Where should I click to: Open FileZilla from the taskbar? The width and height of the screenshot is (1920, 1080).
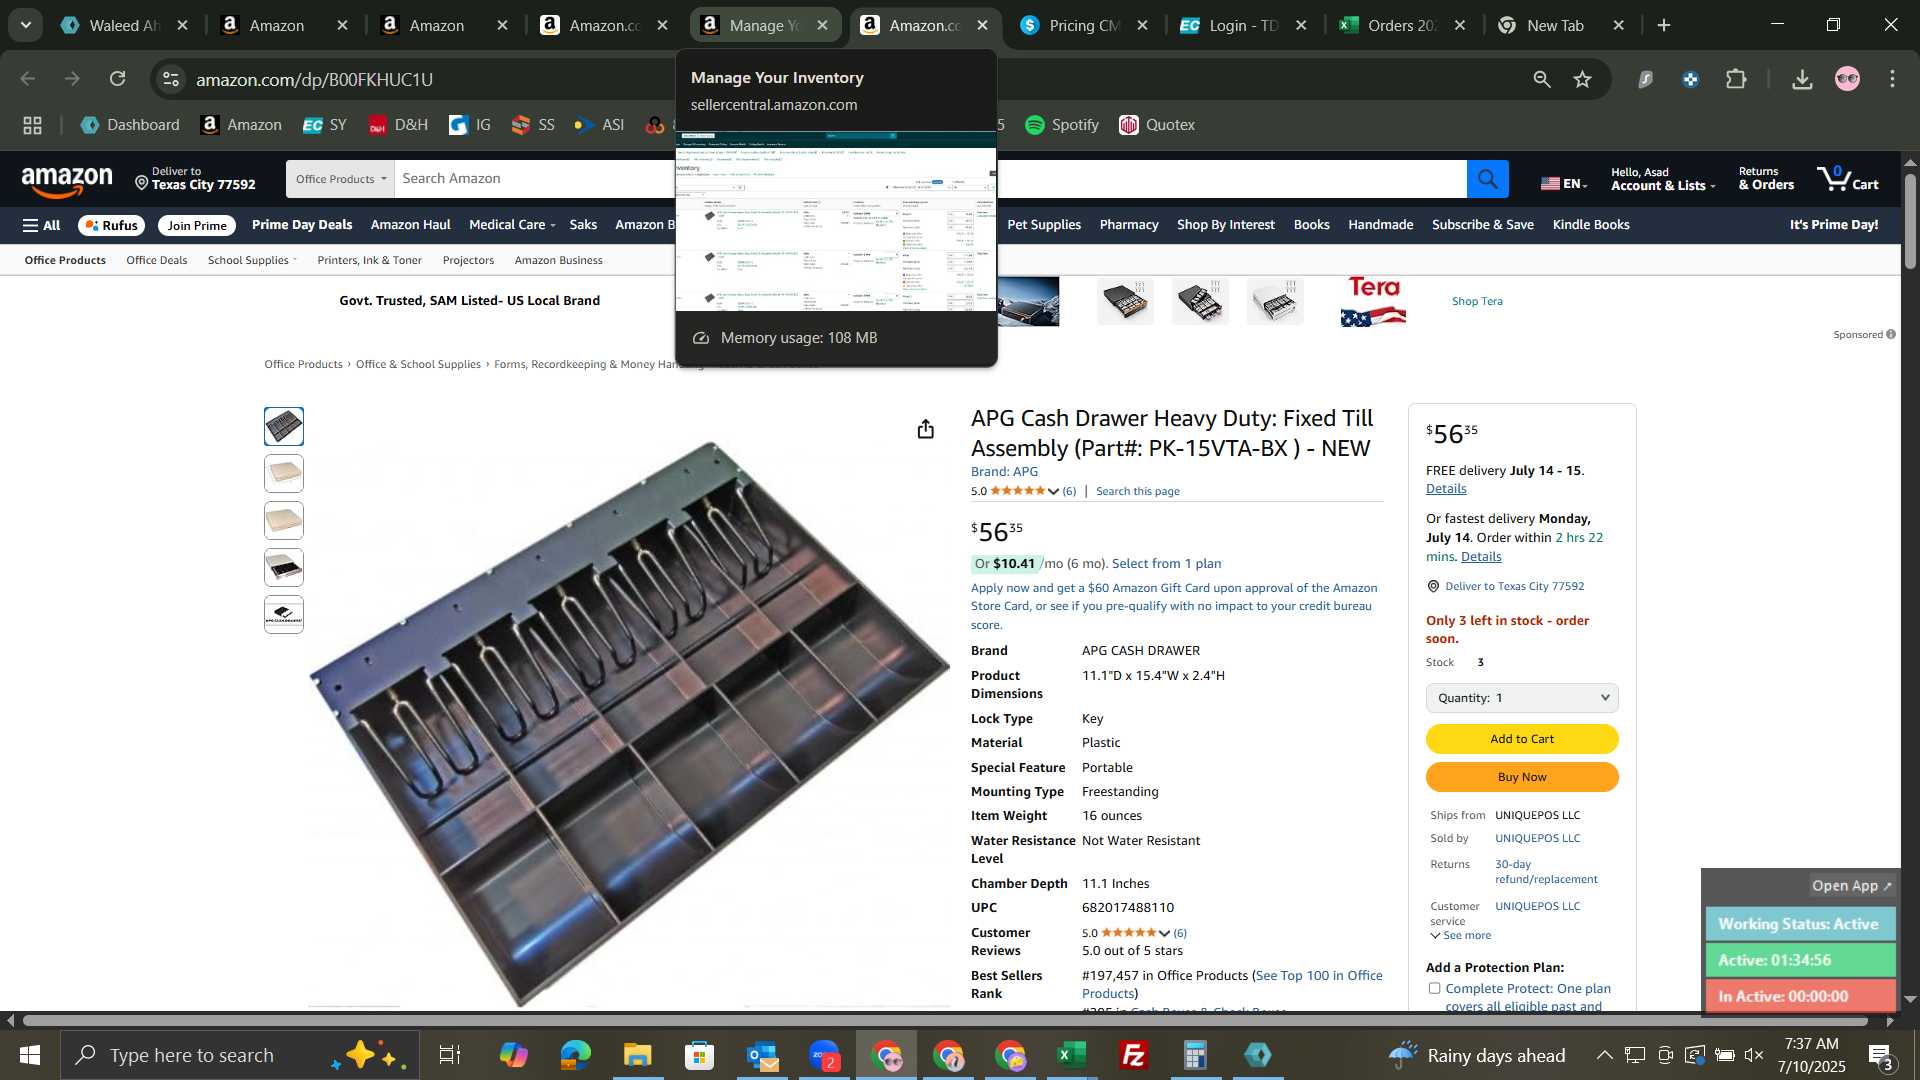(x=1134, y=1055)
